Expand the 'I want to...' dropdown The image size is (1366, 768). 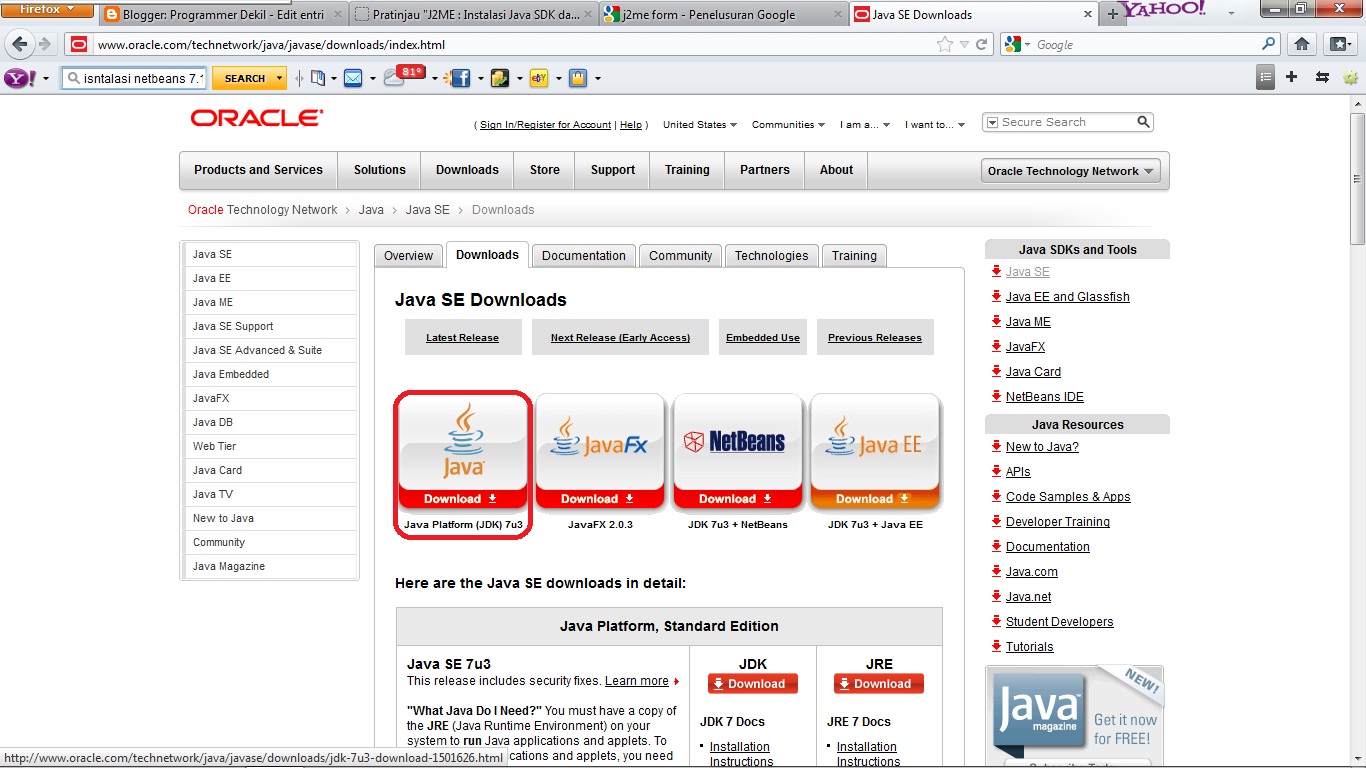[935, 125]
